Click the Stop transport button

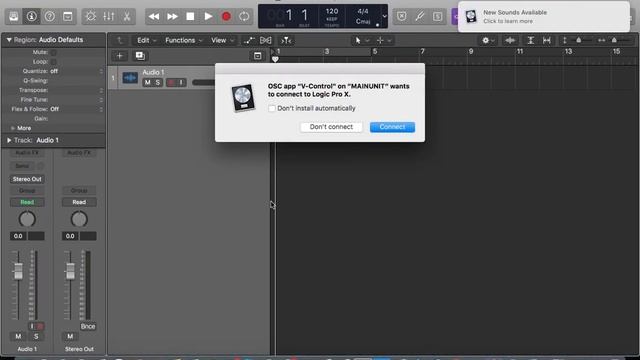(190, 16)
